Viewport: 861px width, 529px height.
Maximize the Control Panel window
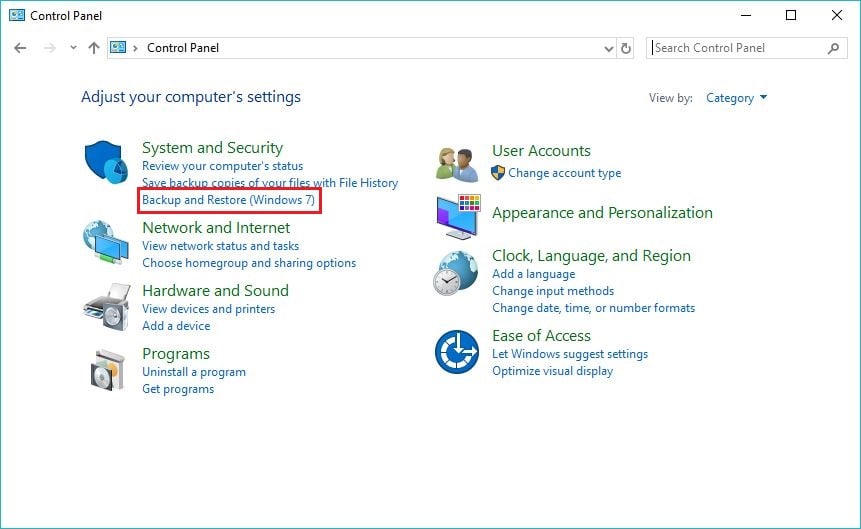coord(791,15)
